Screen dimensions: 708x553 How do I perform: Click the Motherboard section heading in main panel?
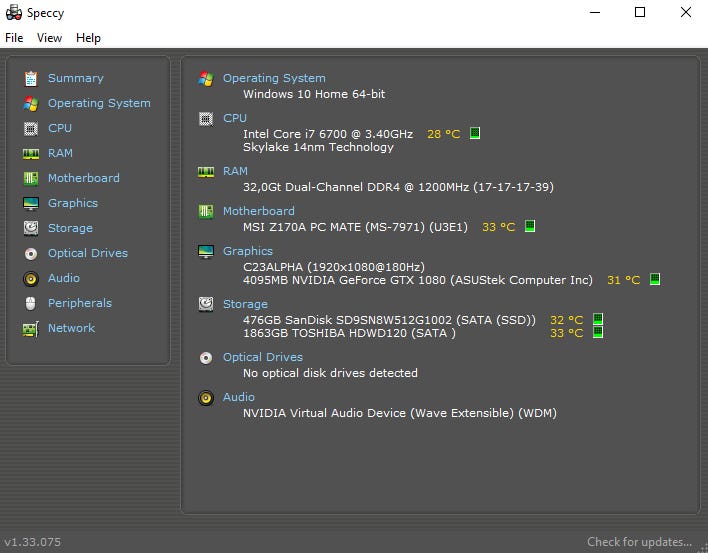[x=258, y=211]
